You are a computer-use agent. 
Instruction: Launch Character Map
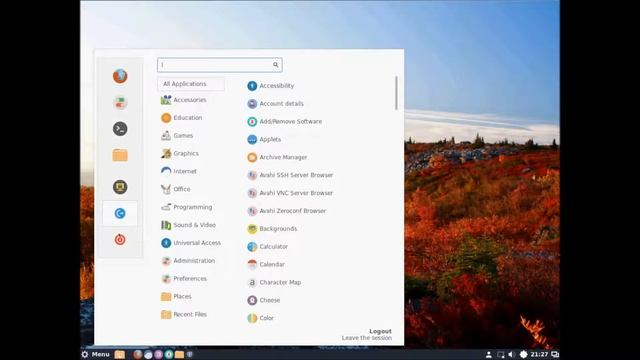[274, 282]
